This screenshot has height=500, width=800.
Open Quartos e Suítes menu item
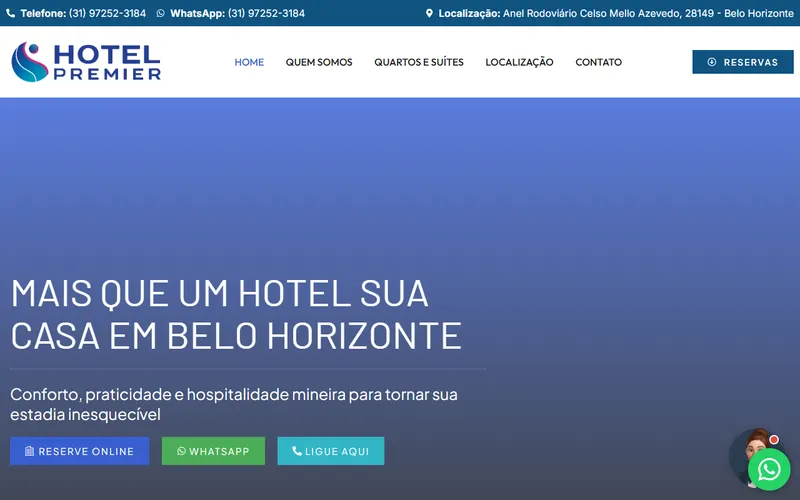(x=419, y=62)
